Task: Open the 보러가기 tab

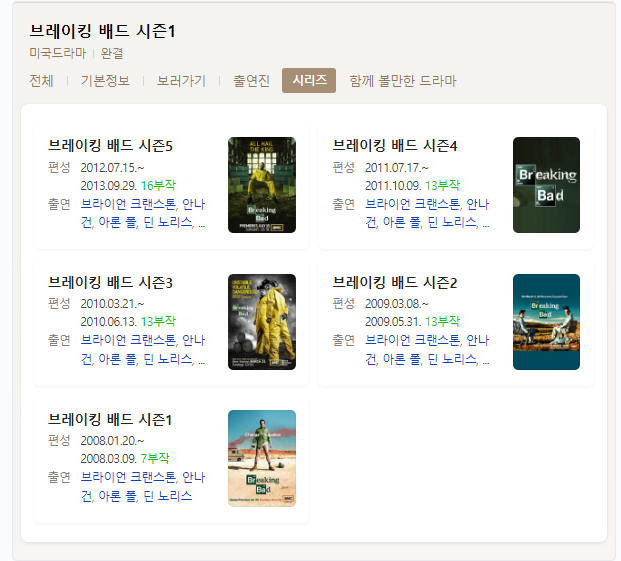Action: (181, 81)
